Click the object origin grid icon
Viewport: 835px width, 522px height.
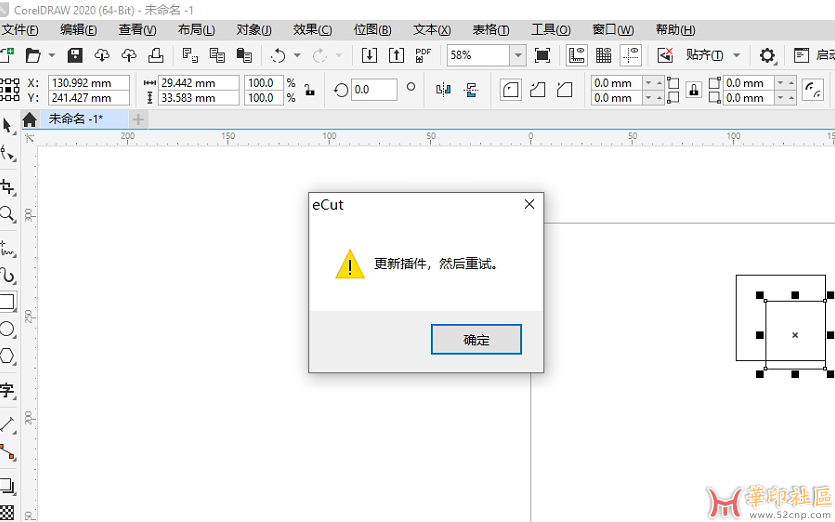click(x=10, y=89)
